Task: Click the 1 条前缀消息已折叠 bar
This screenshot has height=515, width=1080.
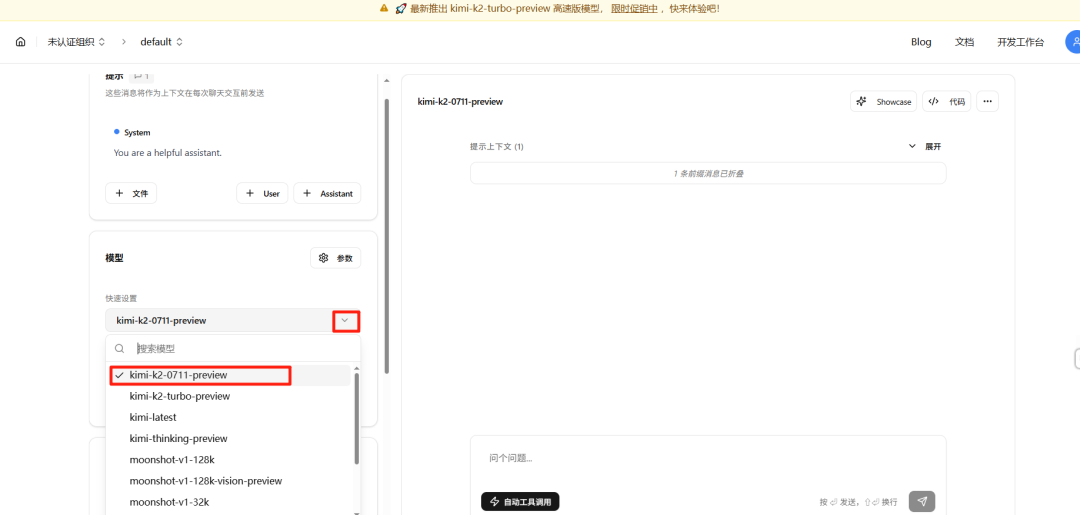Action: pos(708,174)
